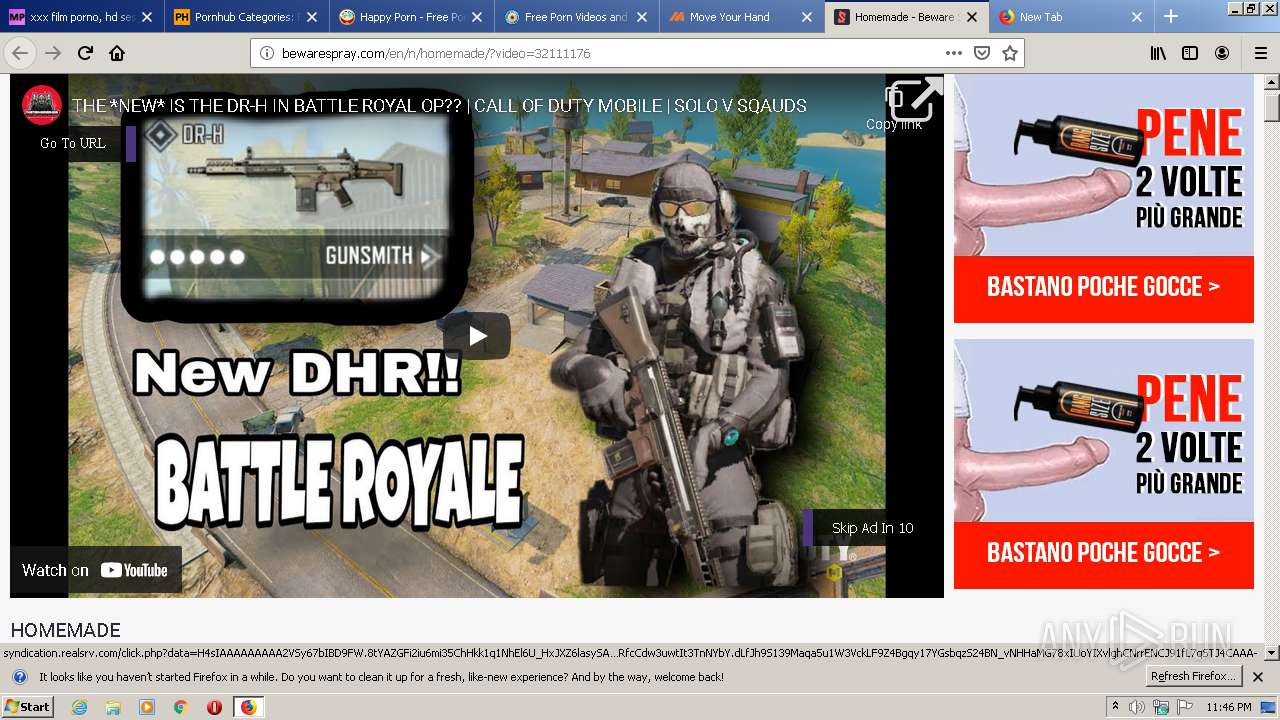Open the upper PENE 2 VOLTE ad image

(x=1103, y=166)
